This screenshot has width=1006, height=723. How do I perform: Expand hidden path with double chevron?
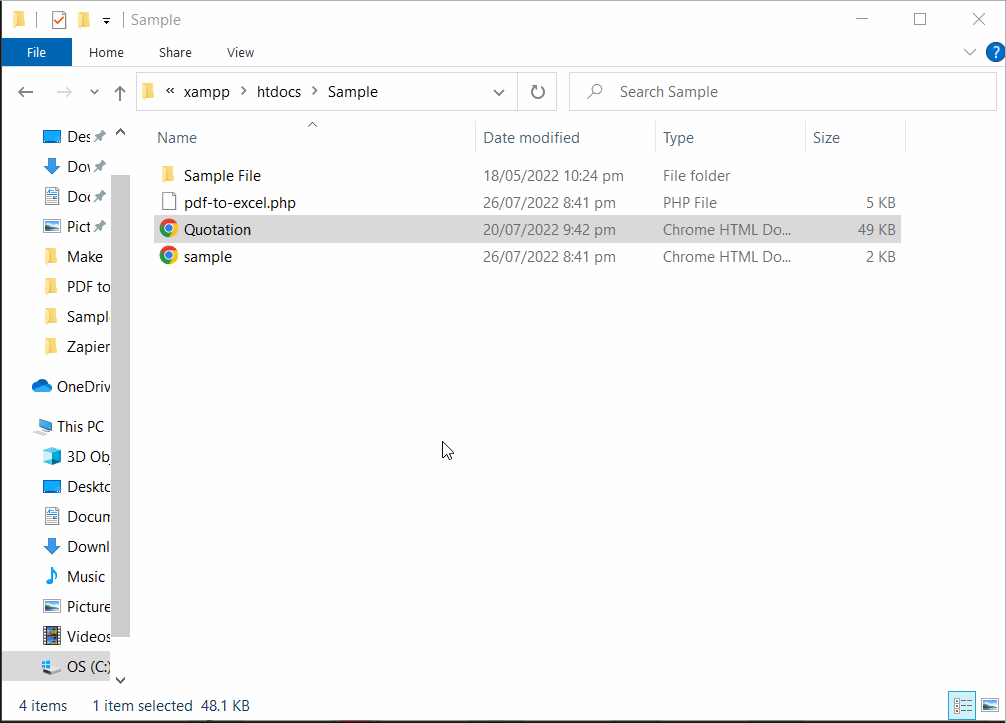coord(170,91)
